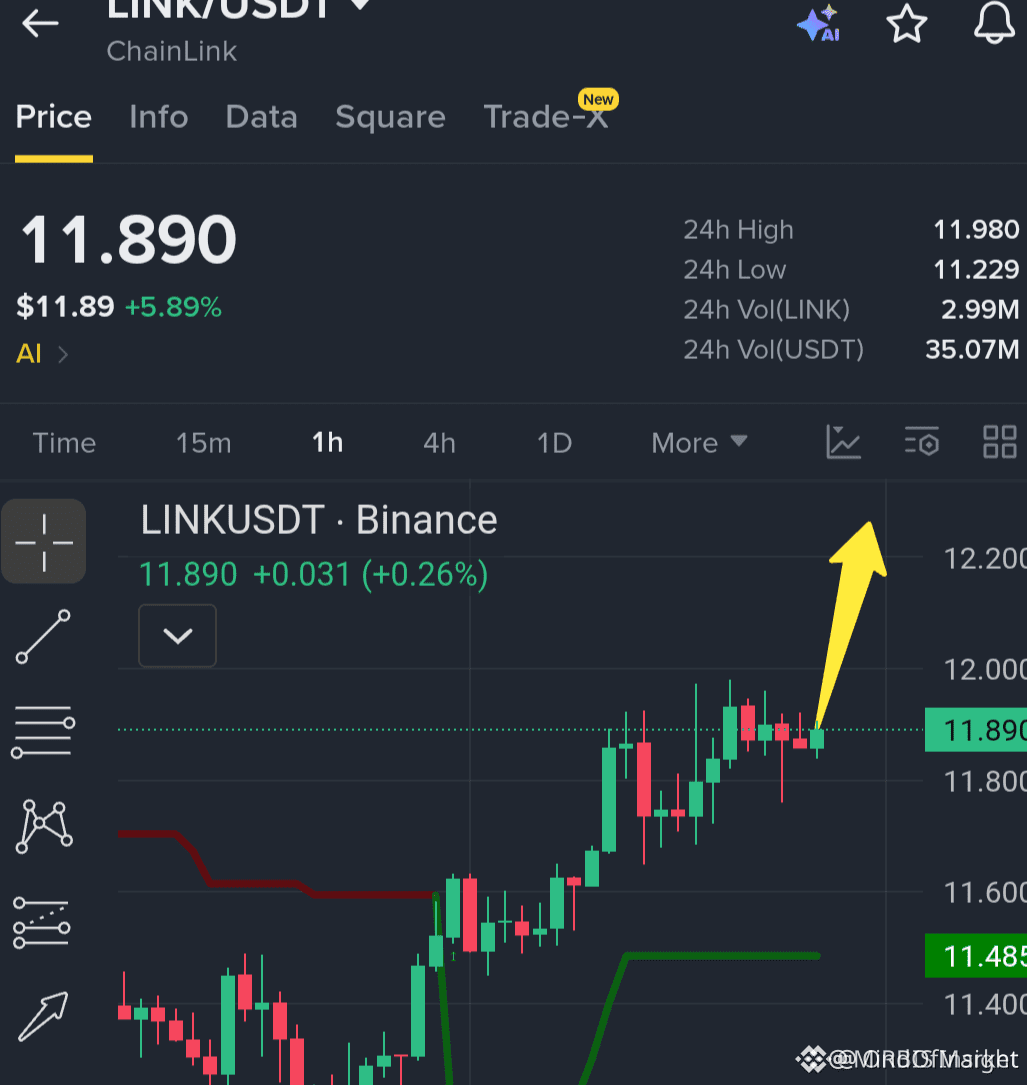Image resolution: width=1027 pixels, height=1085 pixels.
Task: Select the forecasting position tool
Action: (42, 923)
